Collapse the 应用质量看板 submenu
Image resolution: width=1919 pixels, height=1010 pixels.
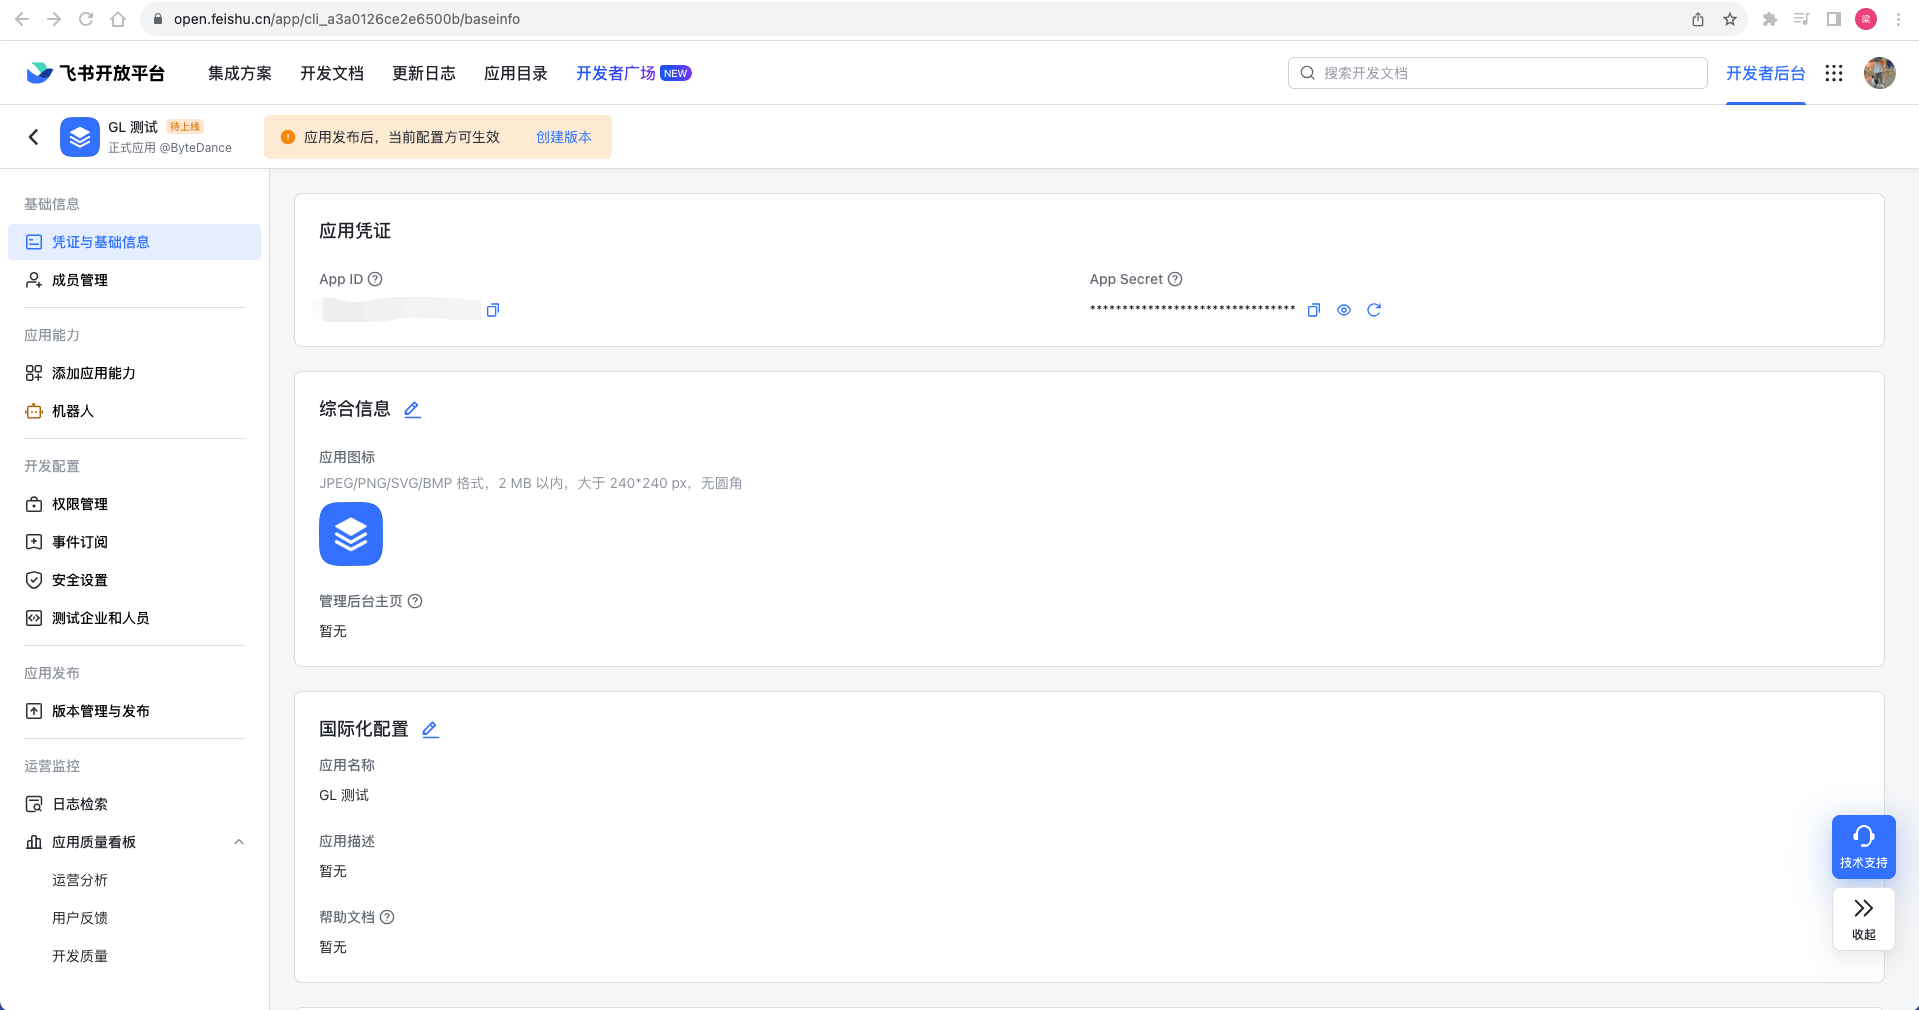(239, 842)
